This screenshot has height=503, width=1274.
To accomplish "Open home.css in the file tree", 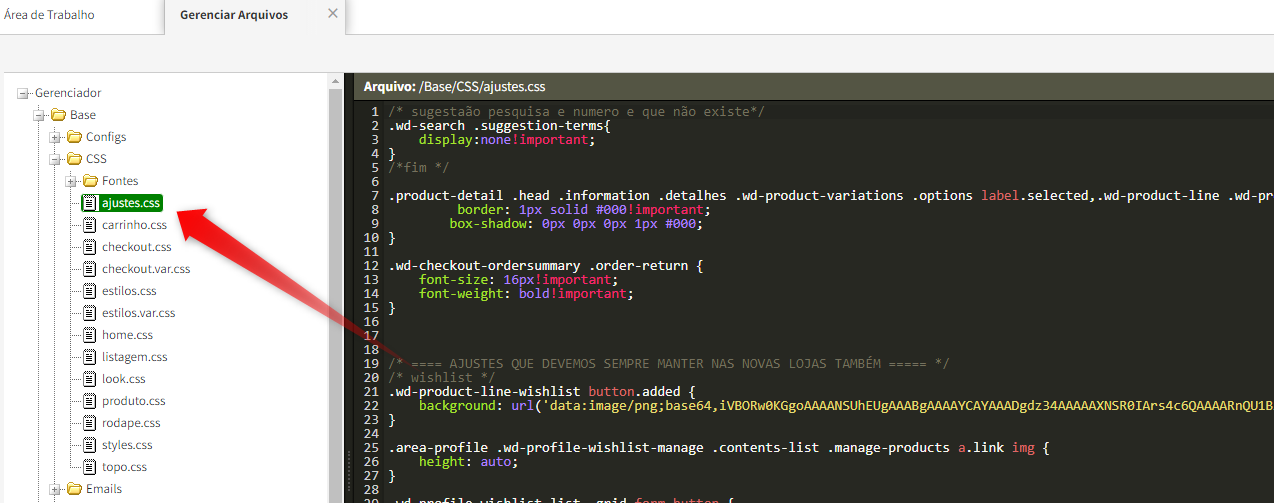I will (127, 335).
